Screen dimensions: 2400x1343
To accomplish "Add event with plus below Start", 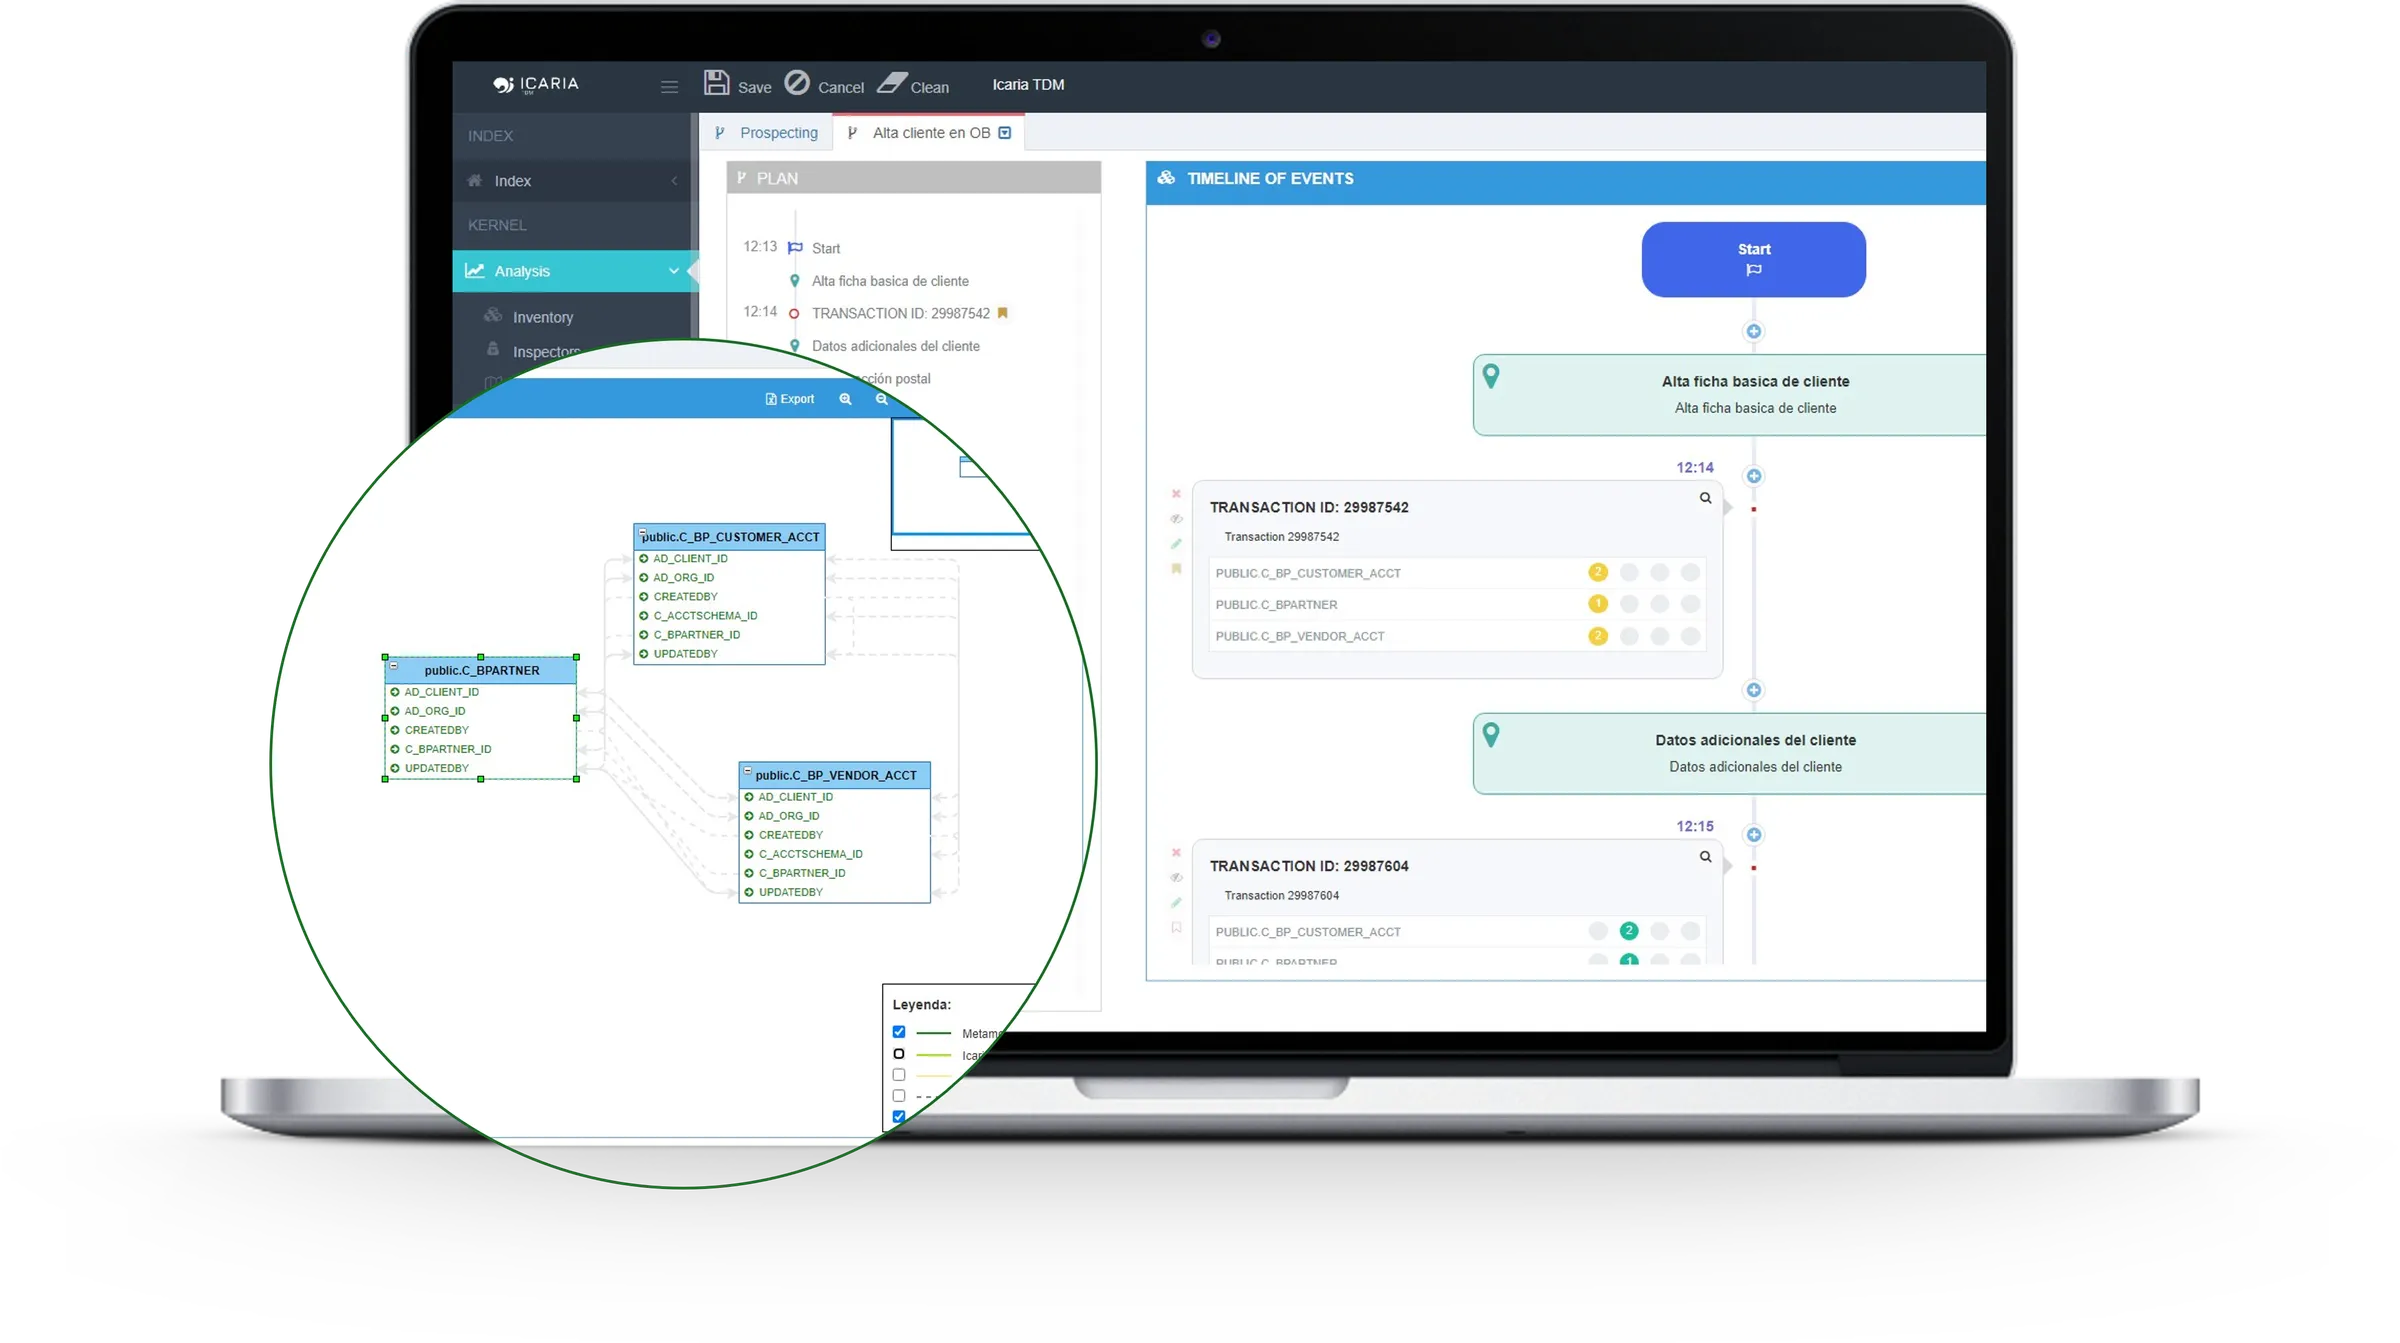I will [1753, 331].
